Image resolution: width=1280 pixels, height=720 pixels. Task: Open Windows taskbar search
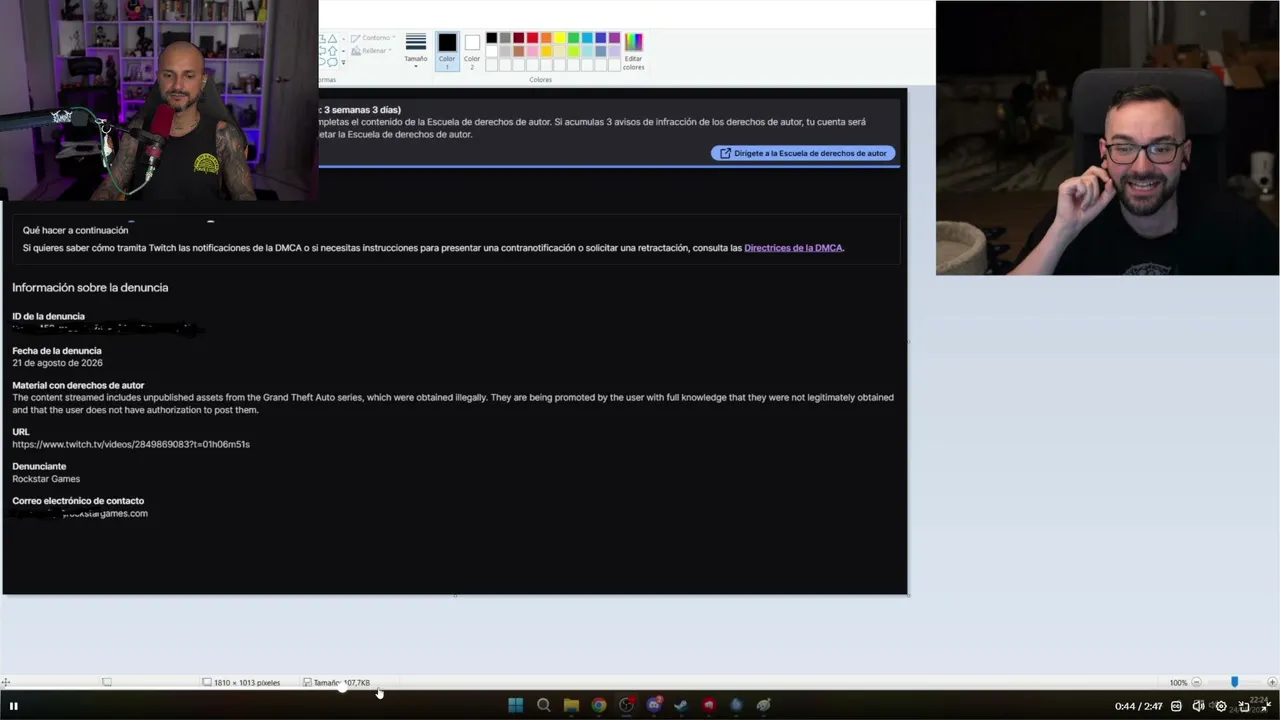tap(543, 705)
